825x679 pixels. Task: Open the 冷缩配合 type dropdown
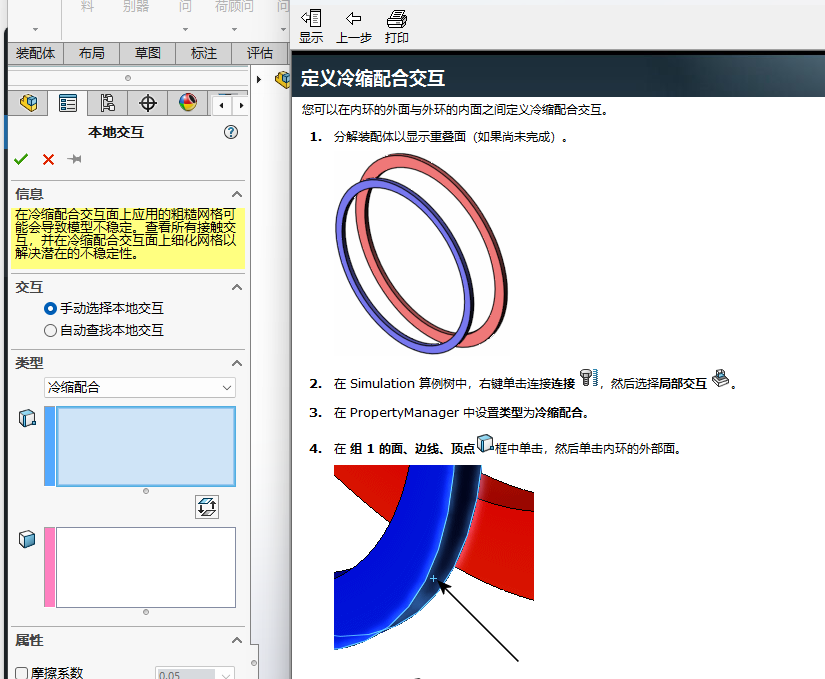pos(139,387)
